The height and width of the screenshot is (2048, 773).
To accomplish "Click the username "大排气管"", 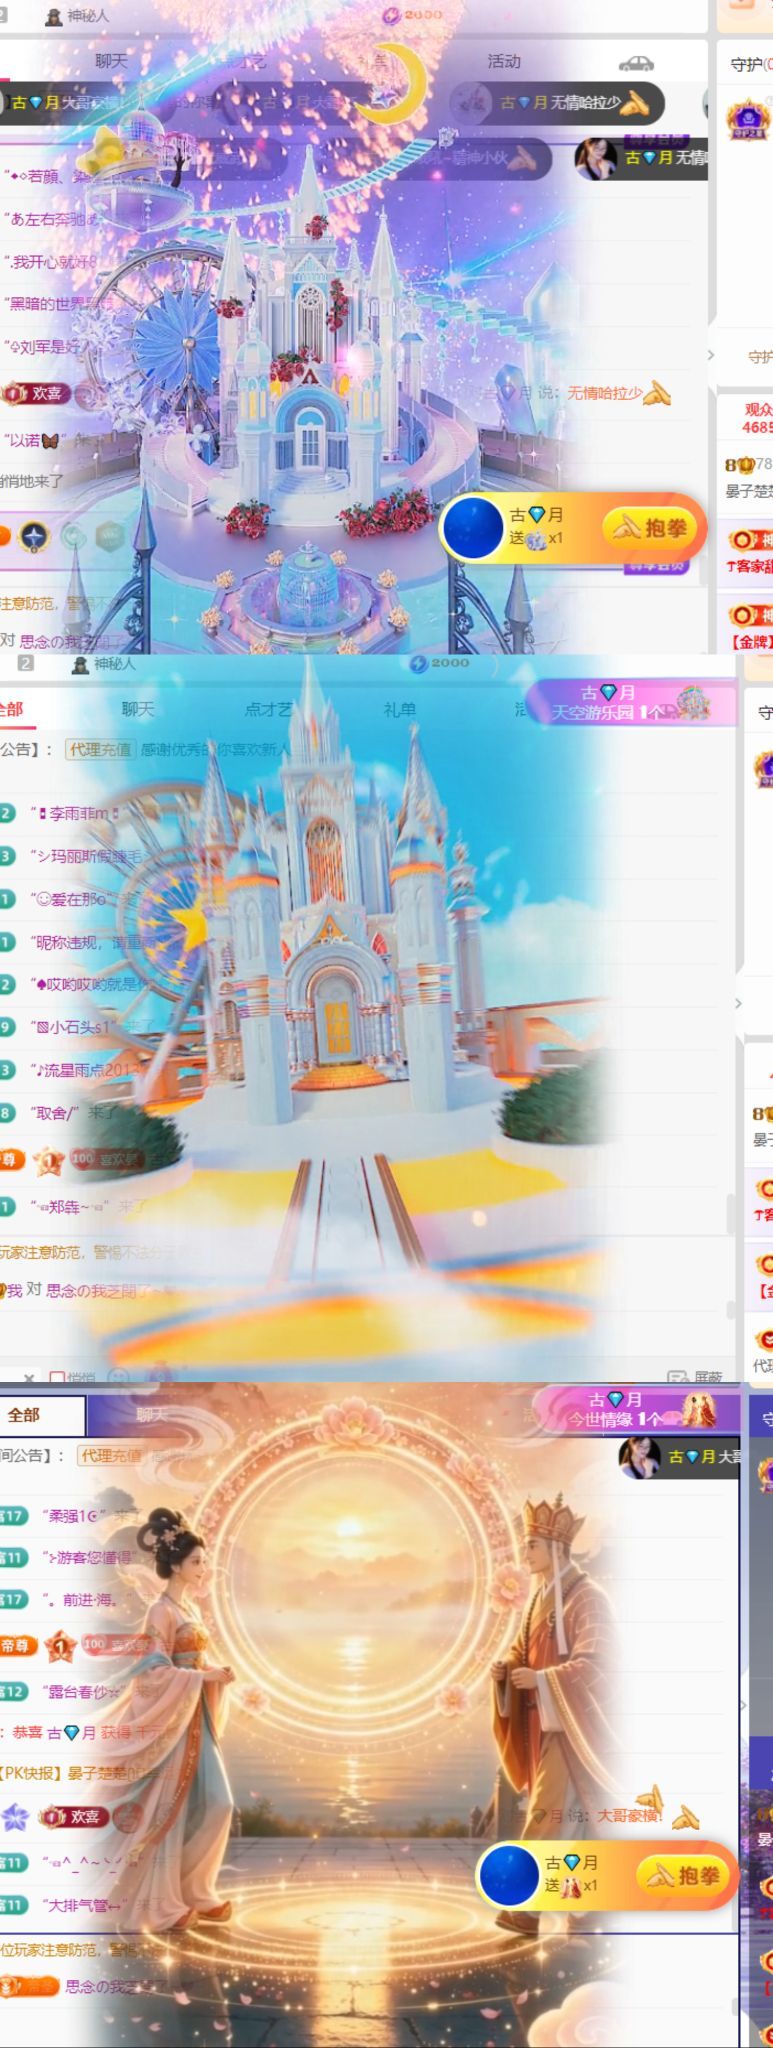I will [84, 1905].
